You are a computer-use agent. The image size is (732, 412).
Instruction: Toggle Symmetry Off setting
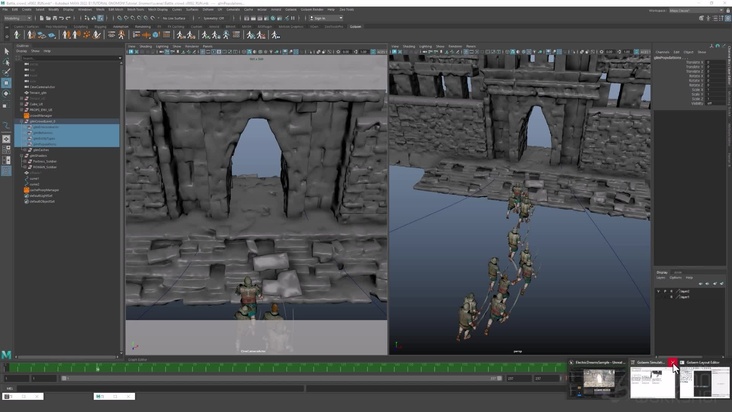pos(214,18)
